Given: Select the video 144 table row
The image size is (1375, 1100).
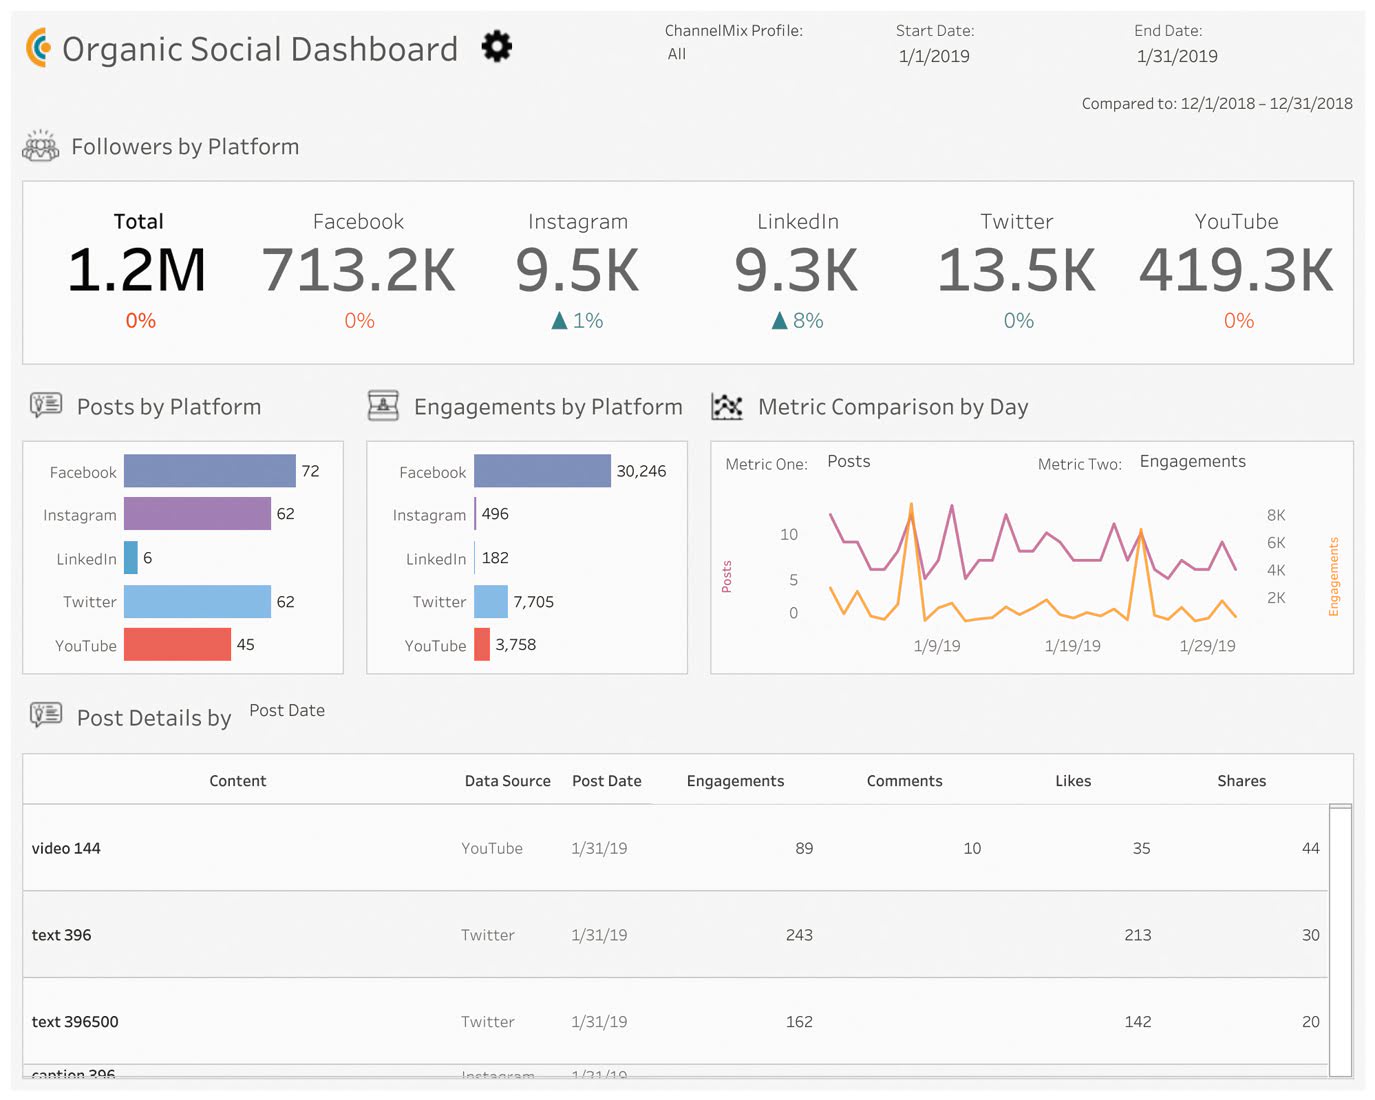Looking at the screenshot, I should (x=66, y=848).
